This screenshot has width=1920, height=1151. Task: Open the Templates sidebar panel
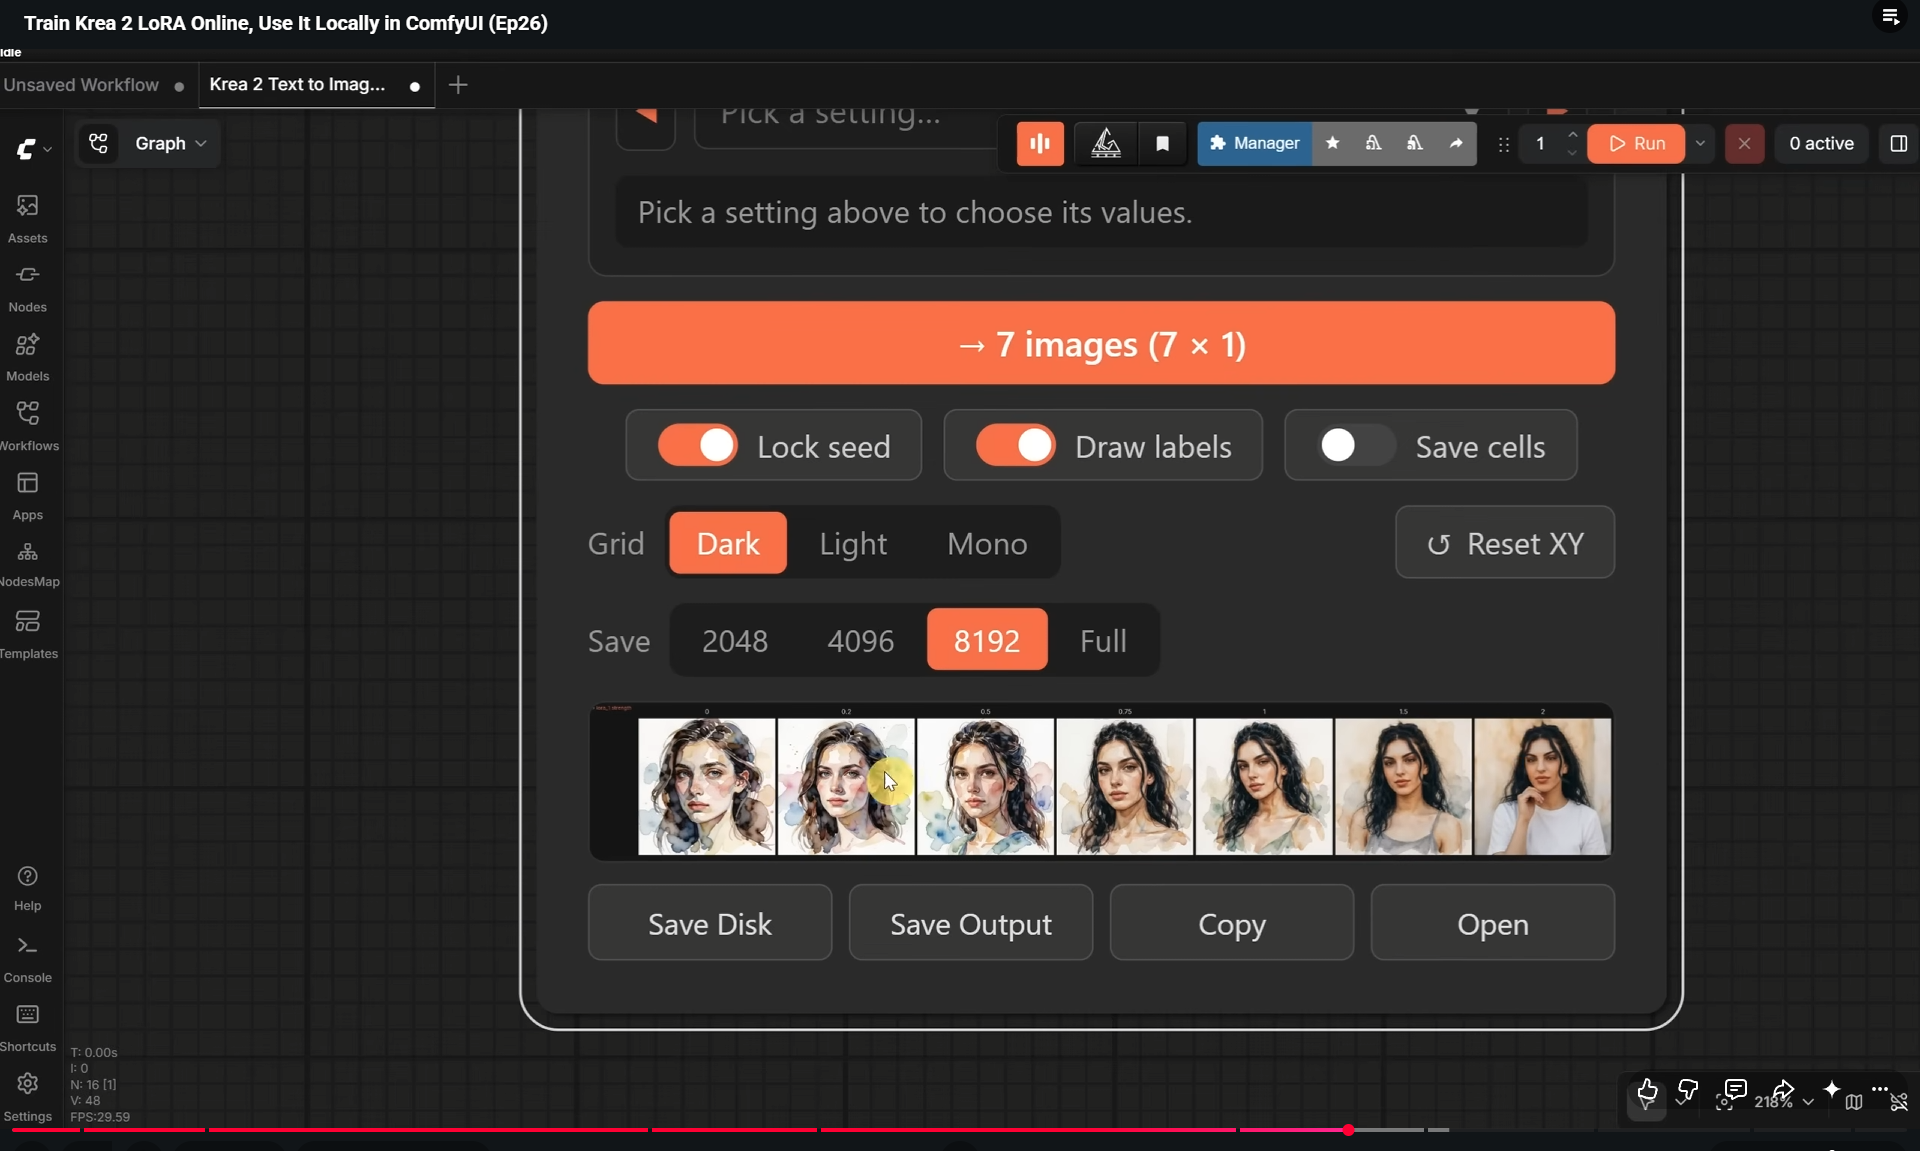[28, 633]
